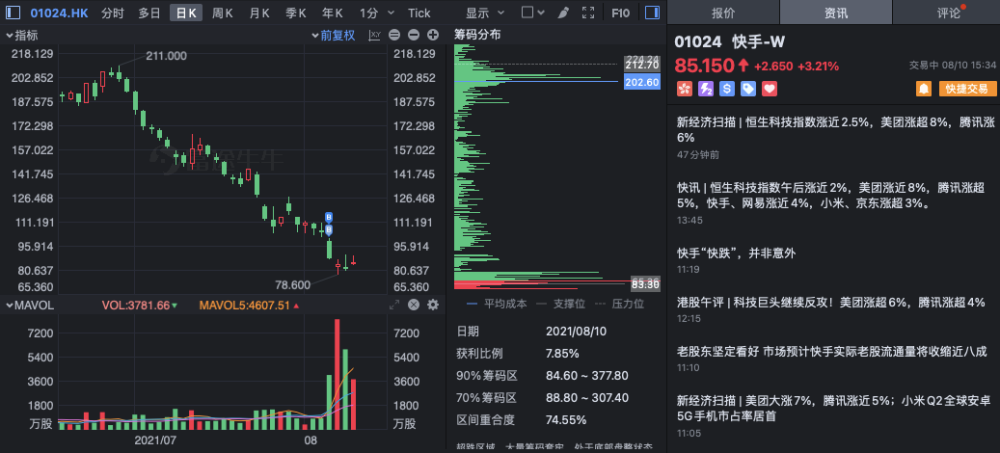Click the 211.000 high price label
The height and width of the screenshot is (453, 1000).
click(x=166, y=56)
